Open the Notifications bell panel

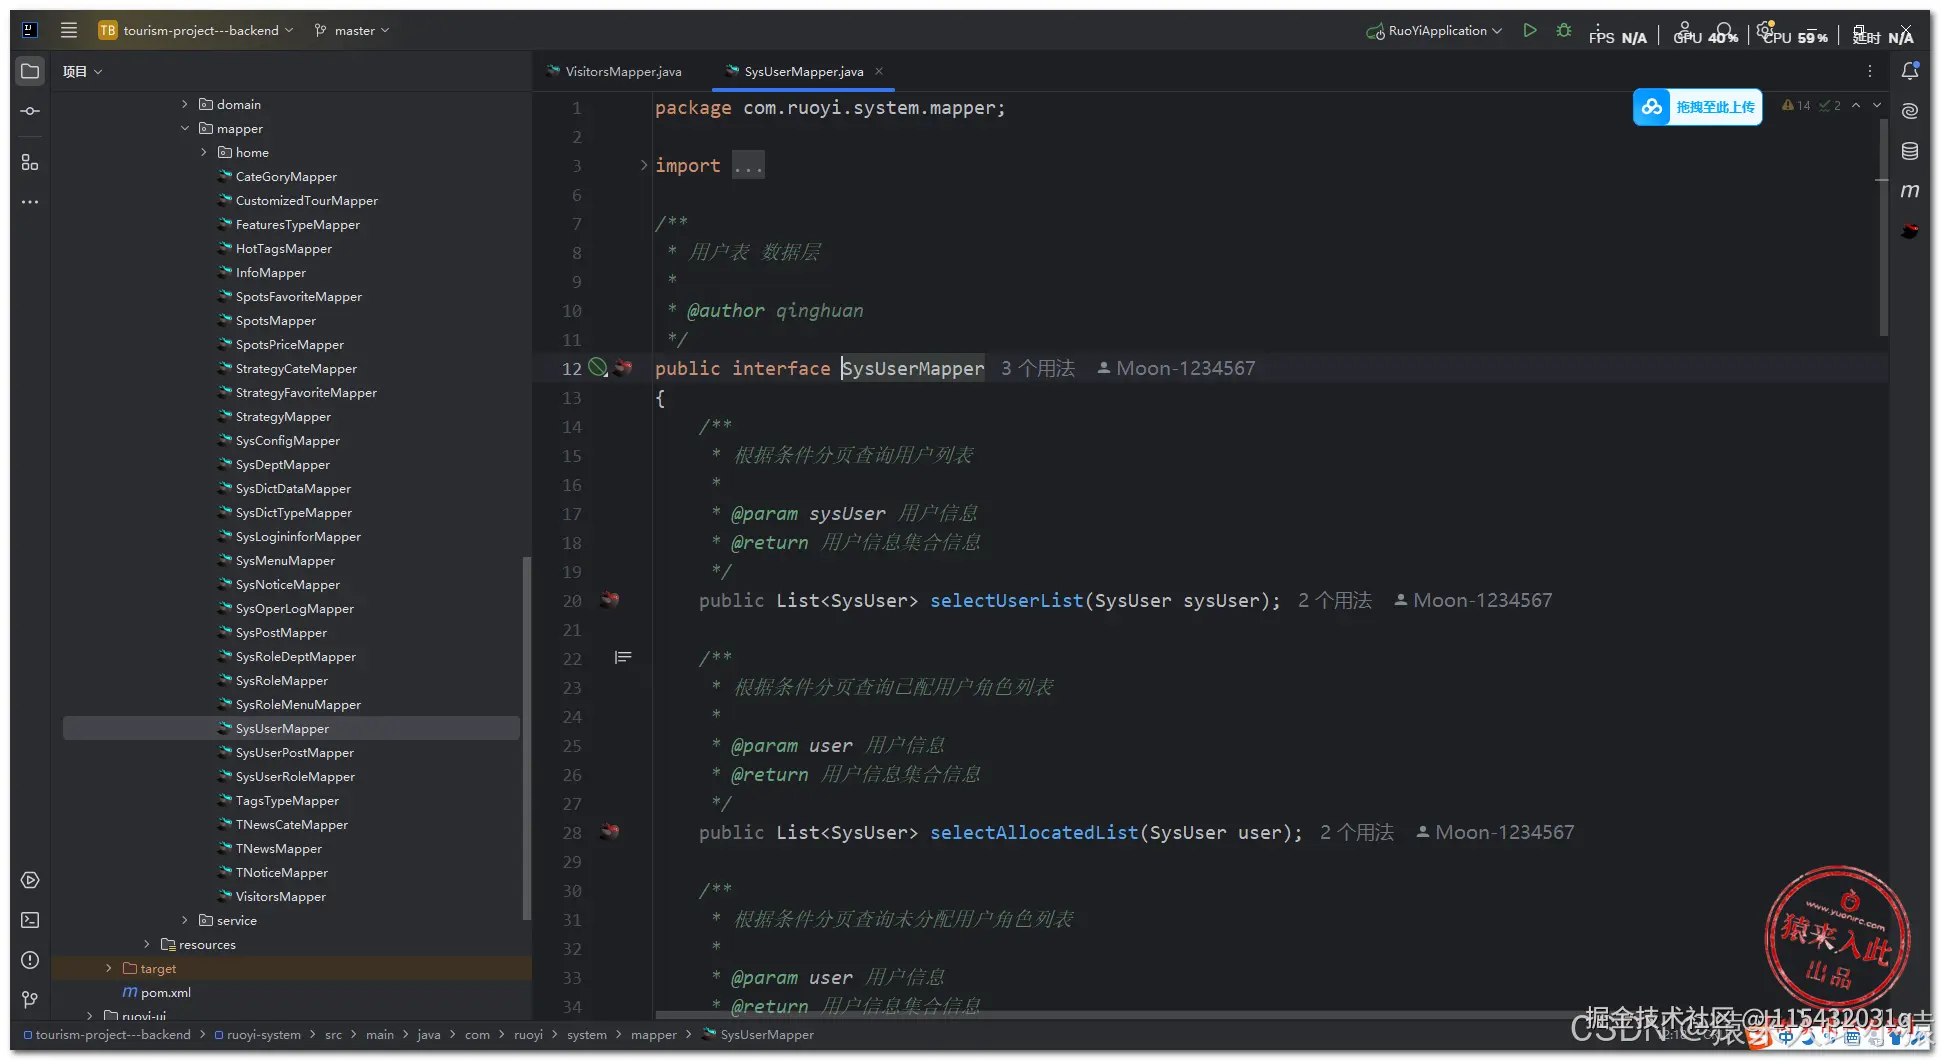click(1910, 71)
